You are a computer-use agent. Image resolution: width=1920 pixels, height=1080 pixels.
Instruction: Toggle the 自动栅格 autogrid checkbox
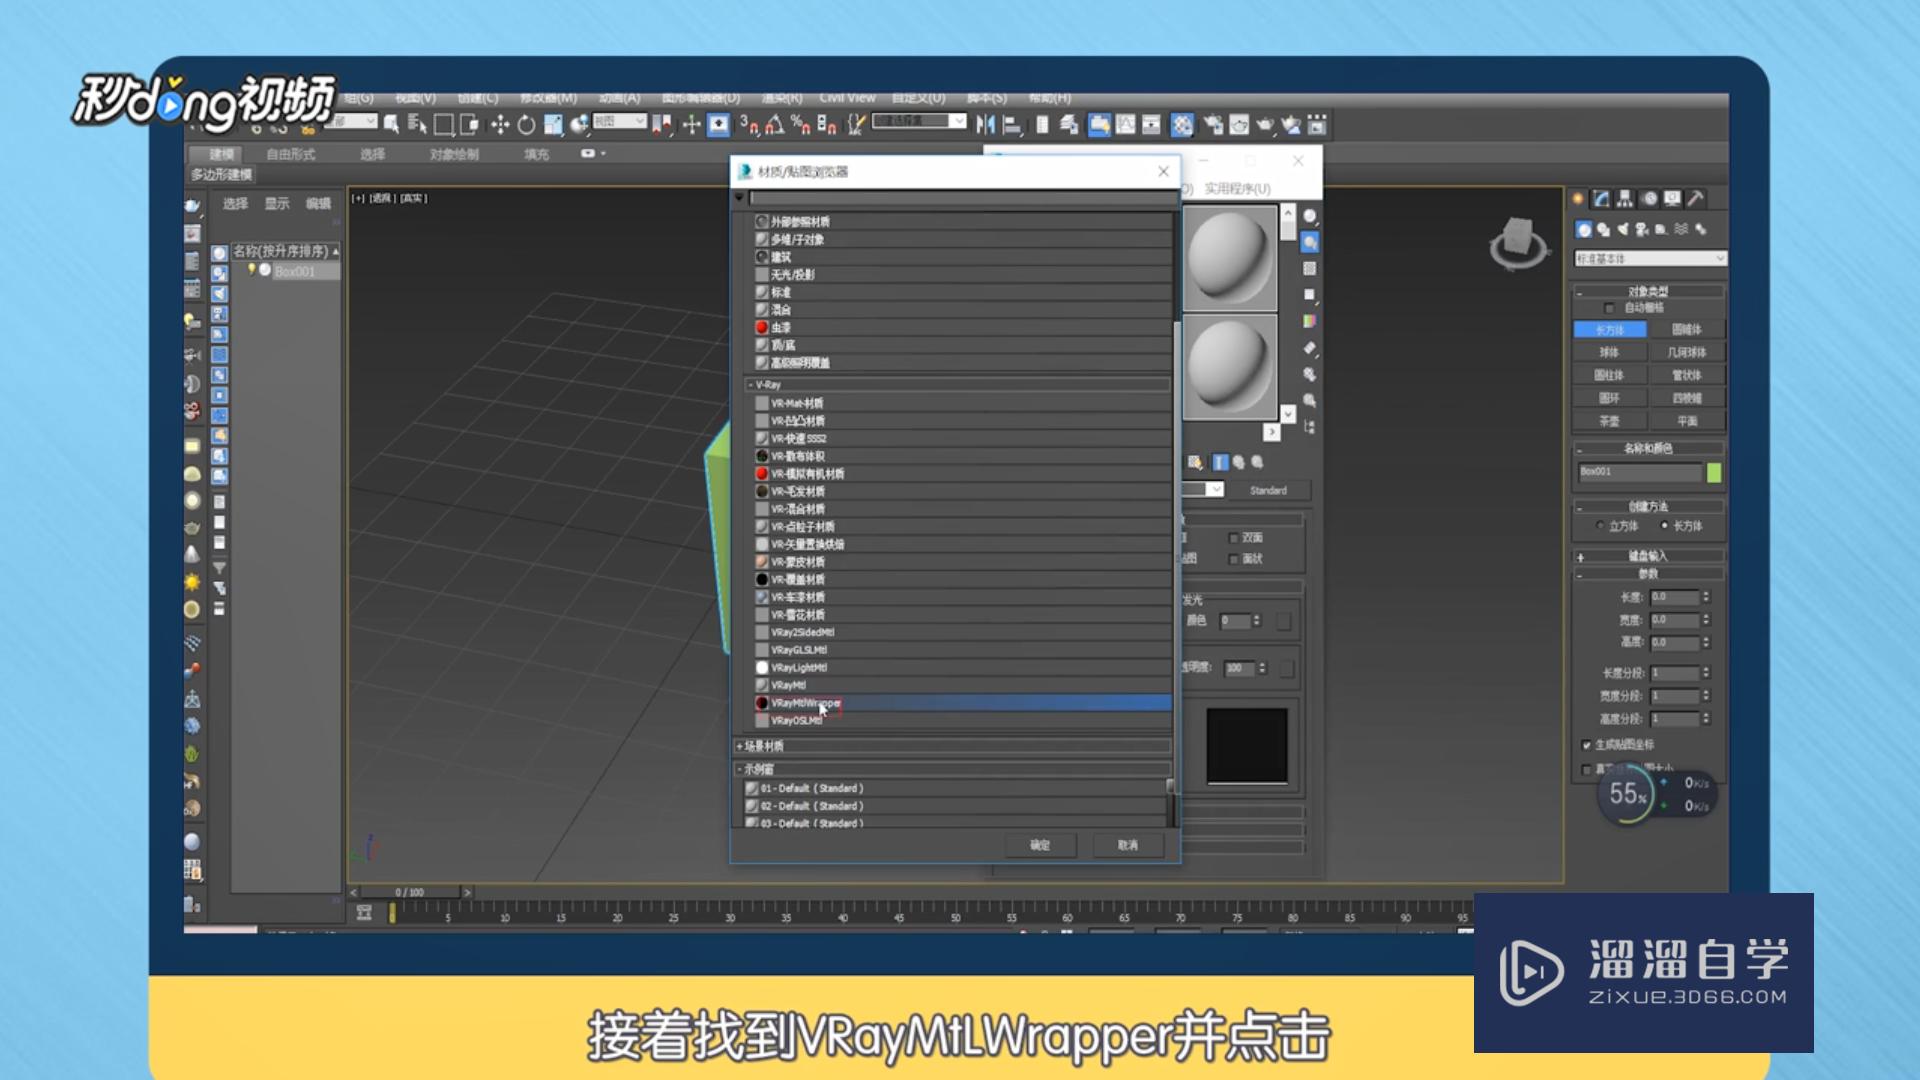pyautogui.click(x=1609, y=308)
